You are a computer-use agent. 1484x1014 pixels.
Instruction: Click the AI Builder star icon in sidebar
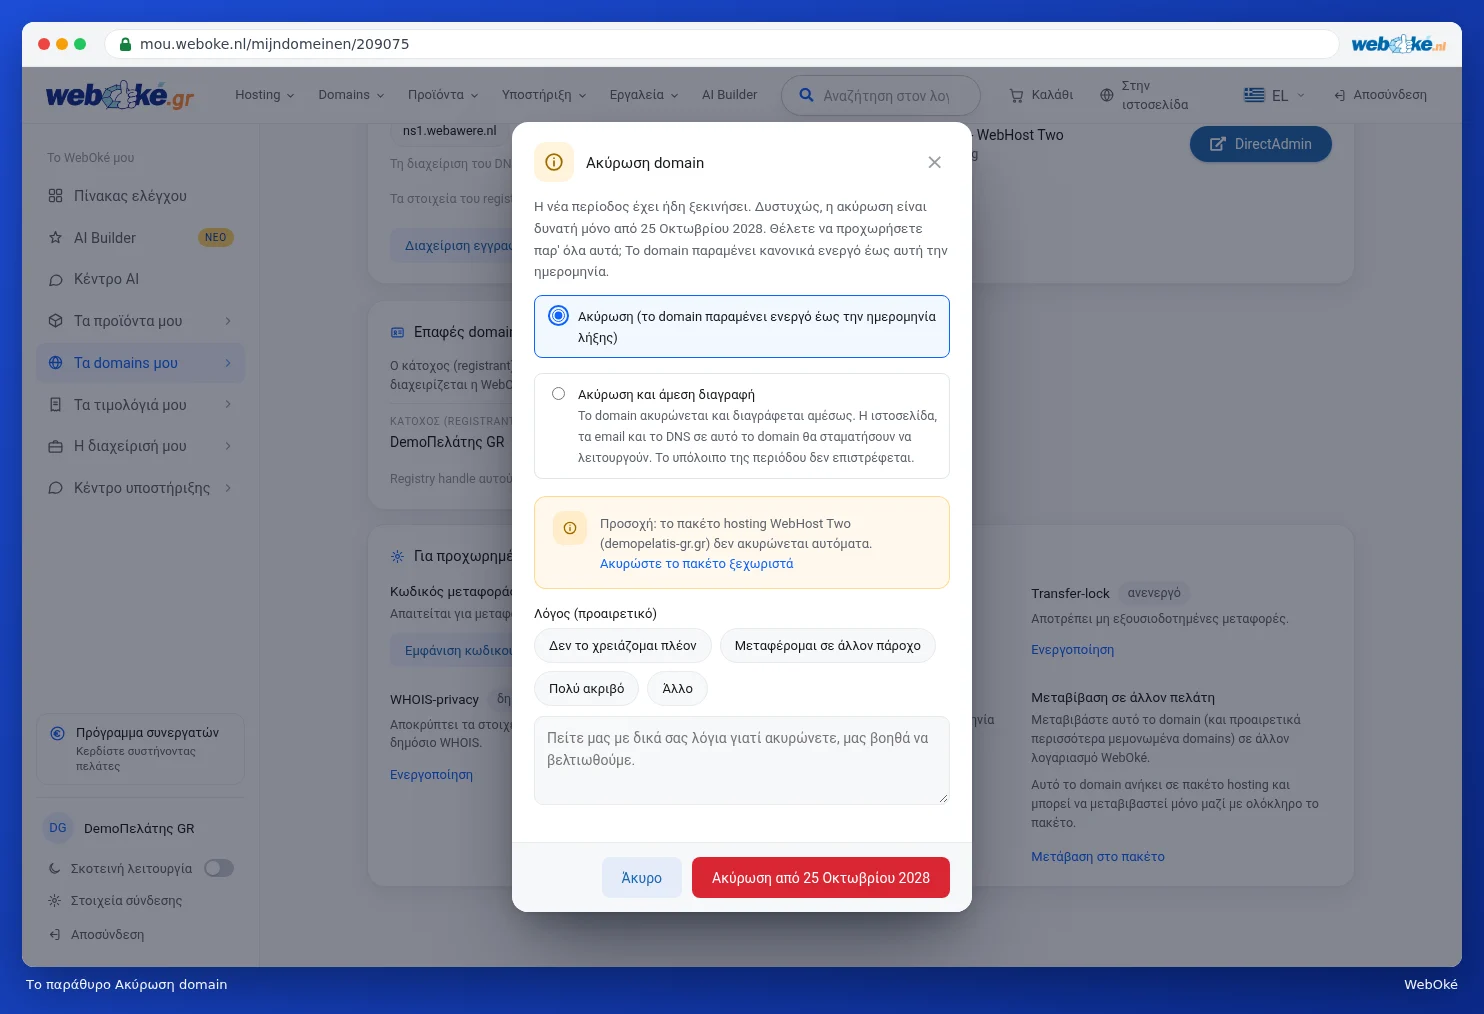point(56,238)
